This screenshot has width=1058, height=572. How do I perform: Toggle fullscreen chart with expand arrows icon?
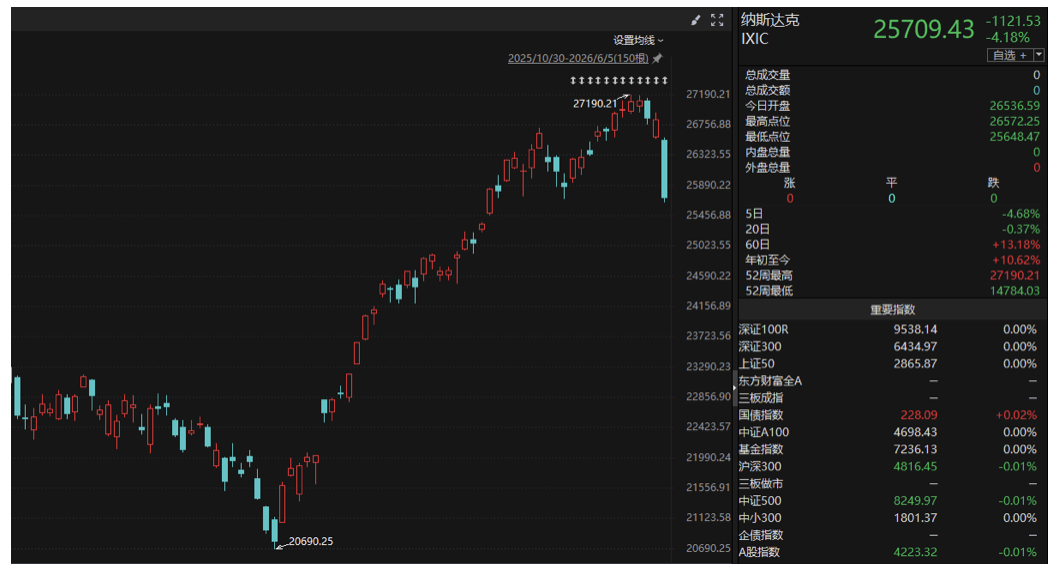717,20
